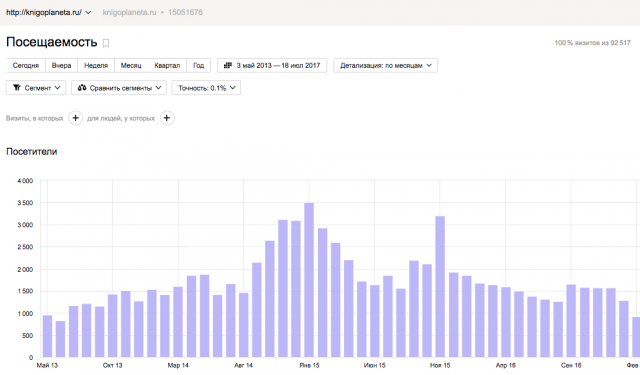Image resolution: width=640 pixels, height=375 pixels.
Task: Choose the Год period
Action: click(198, 65)
